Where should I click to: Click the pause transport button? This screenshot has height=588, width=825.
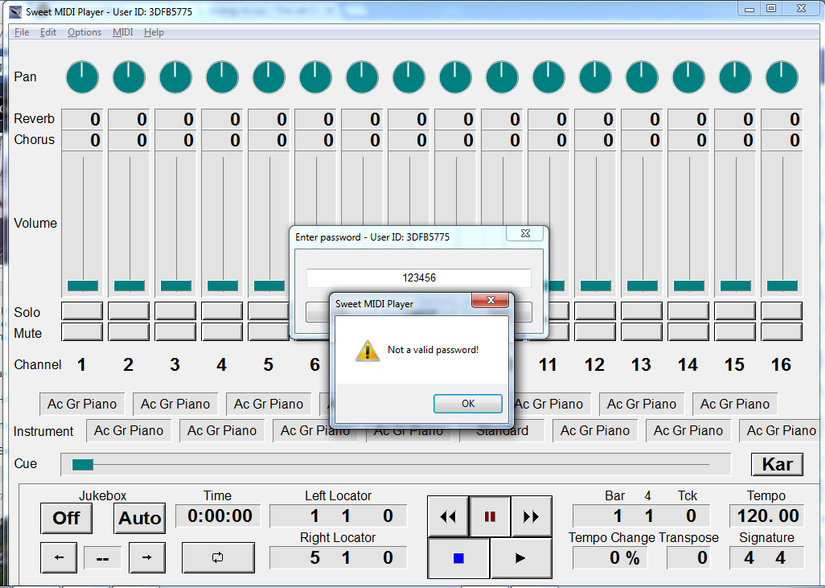[x=490, y=516]
